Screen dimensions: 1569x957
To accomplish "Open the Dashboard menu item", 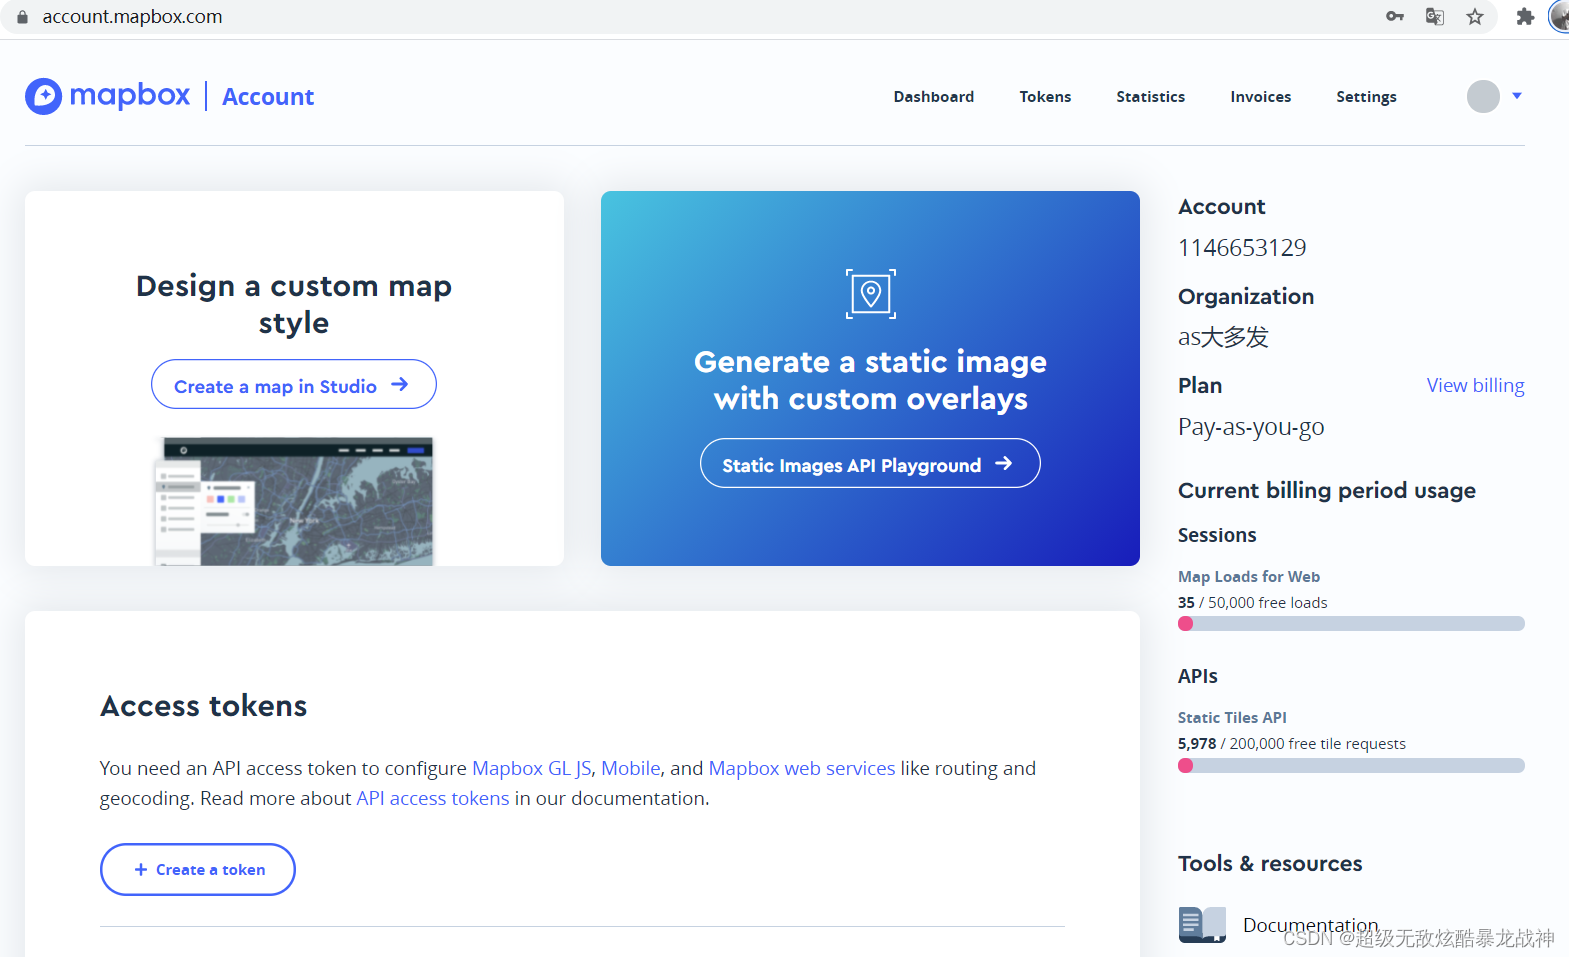I will coord(934,97).
